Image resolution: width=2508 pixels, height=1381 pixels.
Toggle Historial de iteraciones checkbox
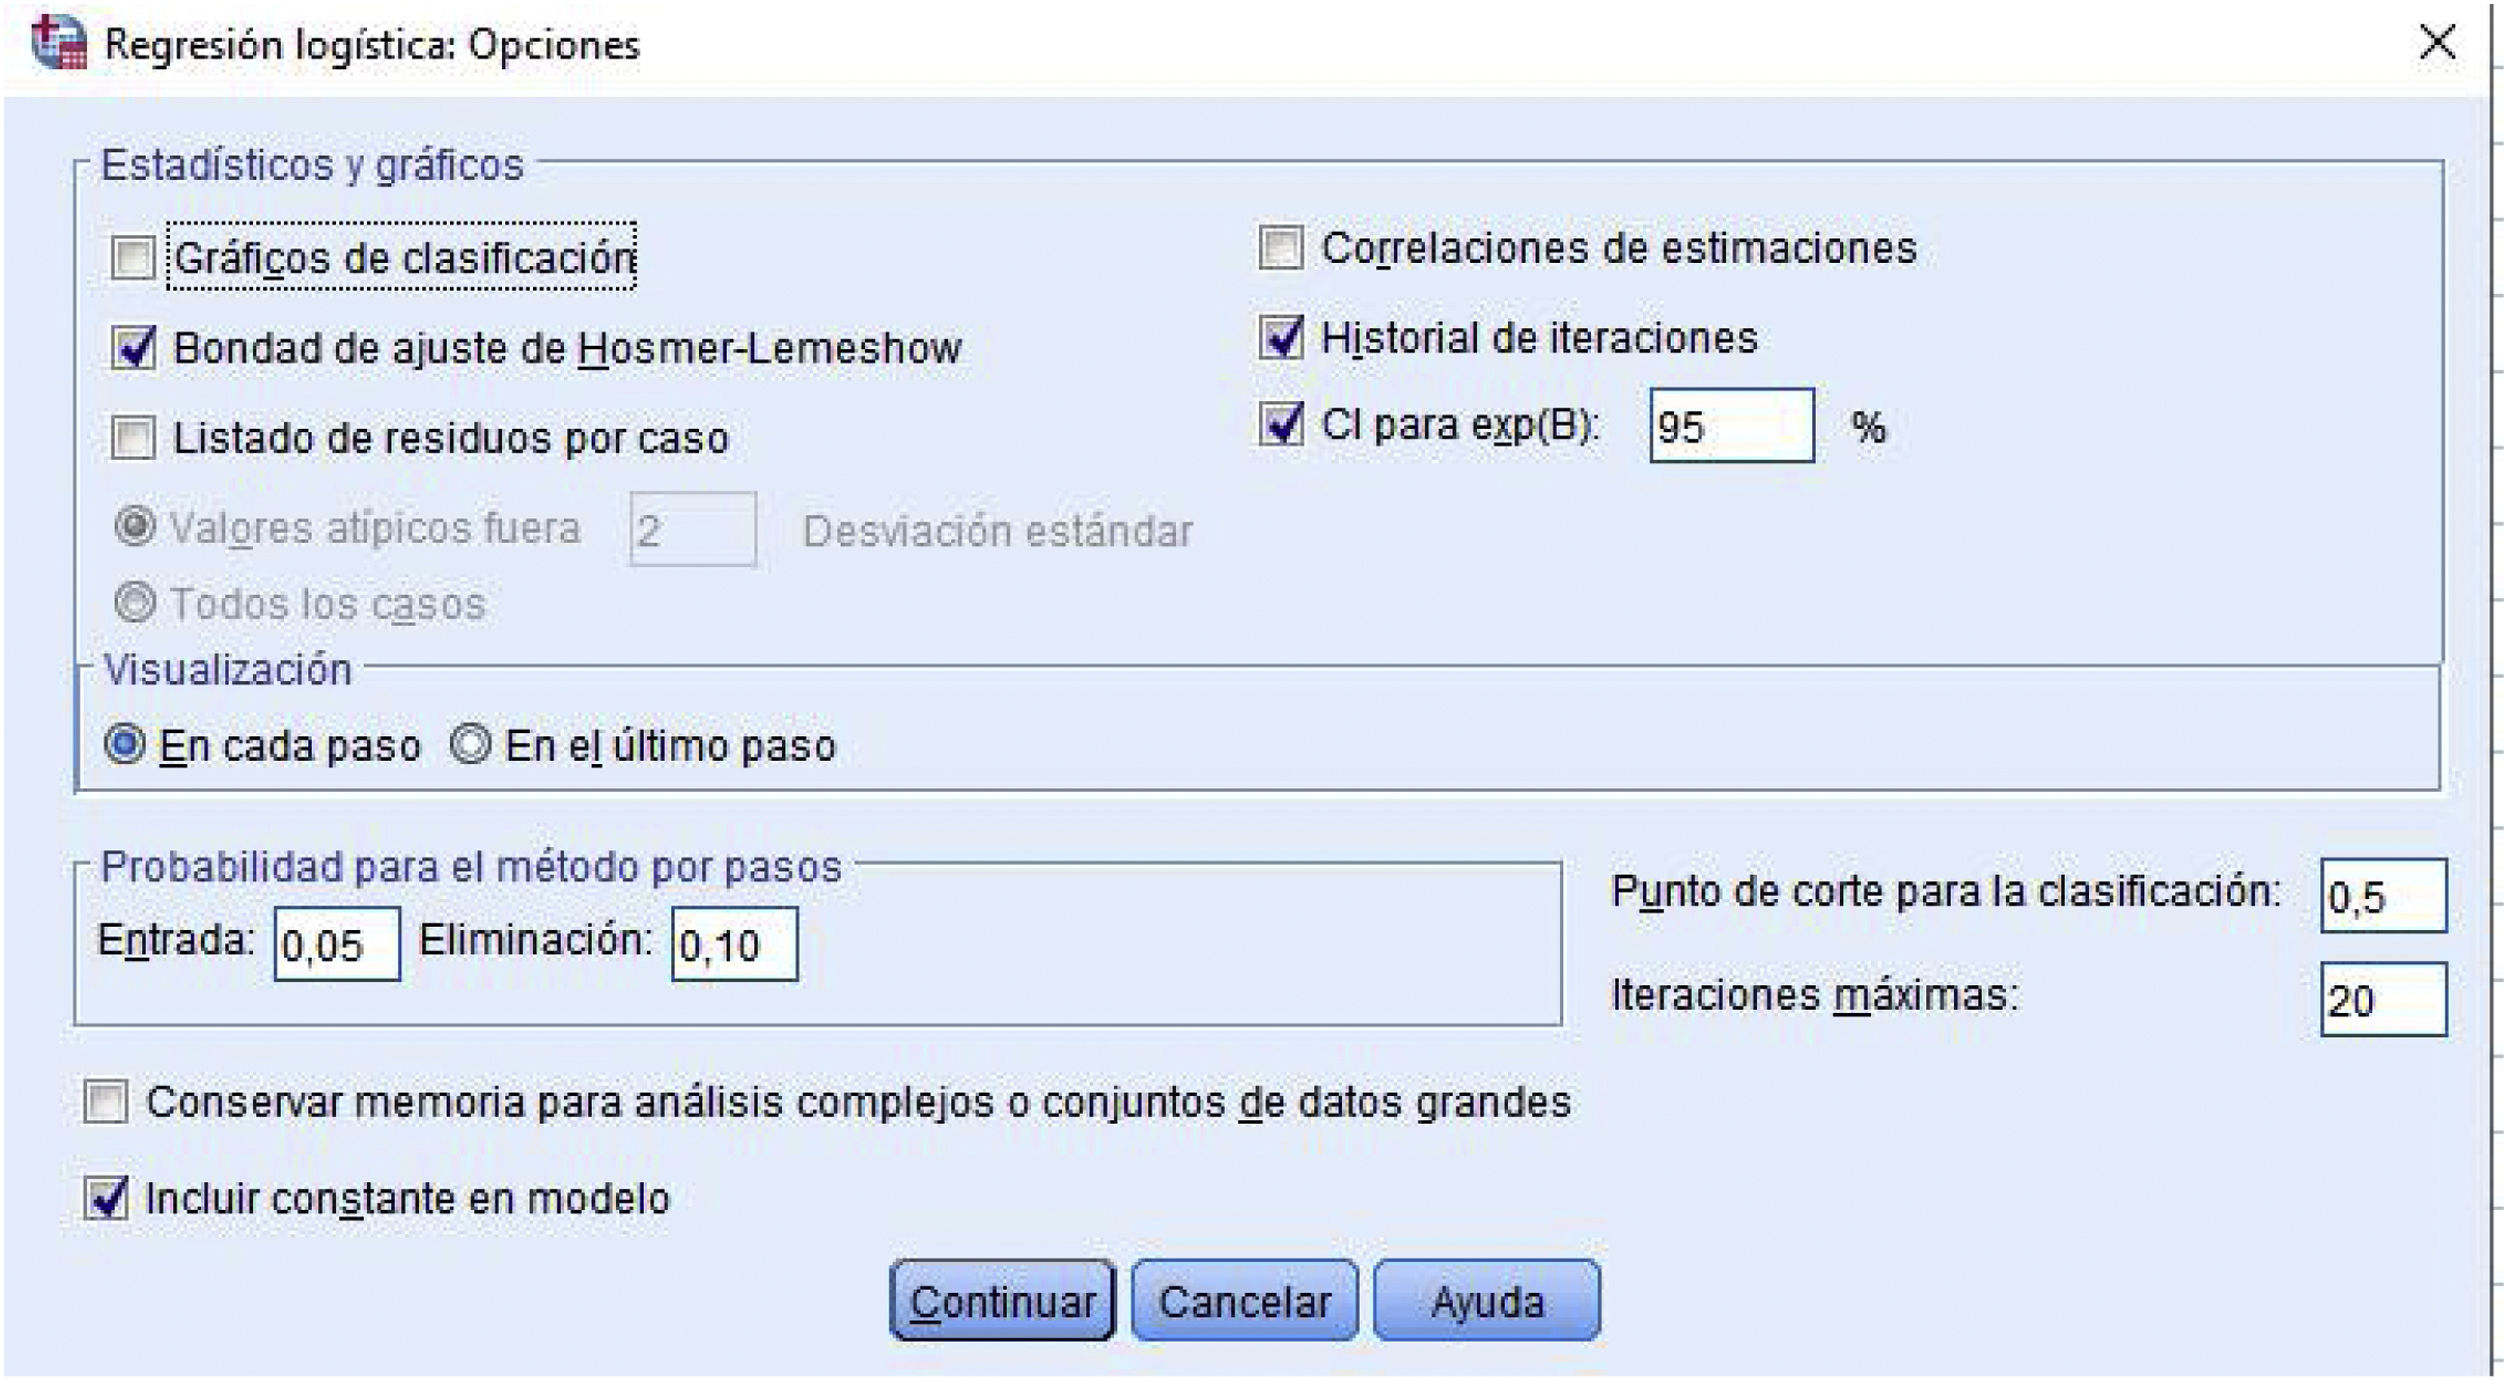1280,338
